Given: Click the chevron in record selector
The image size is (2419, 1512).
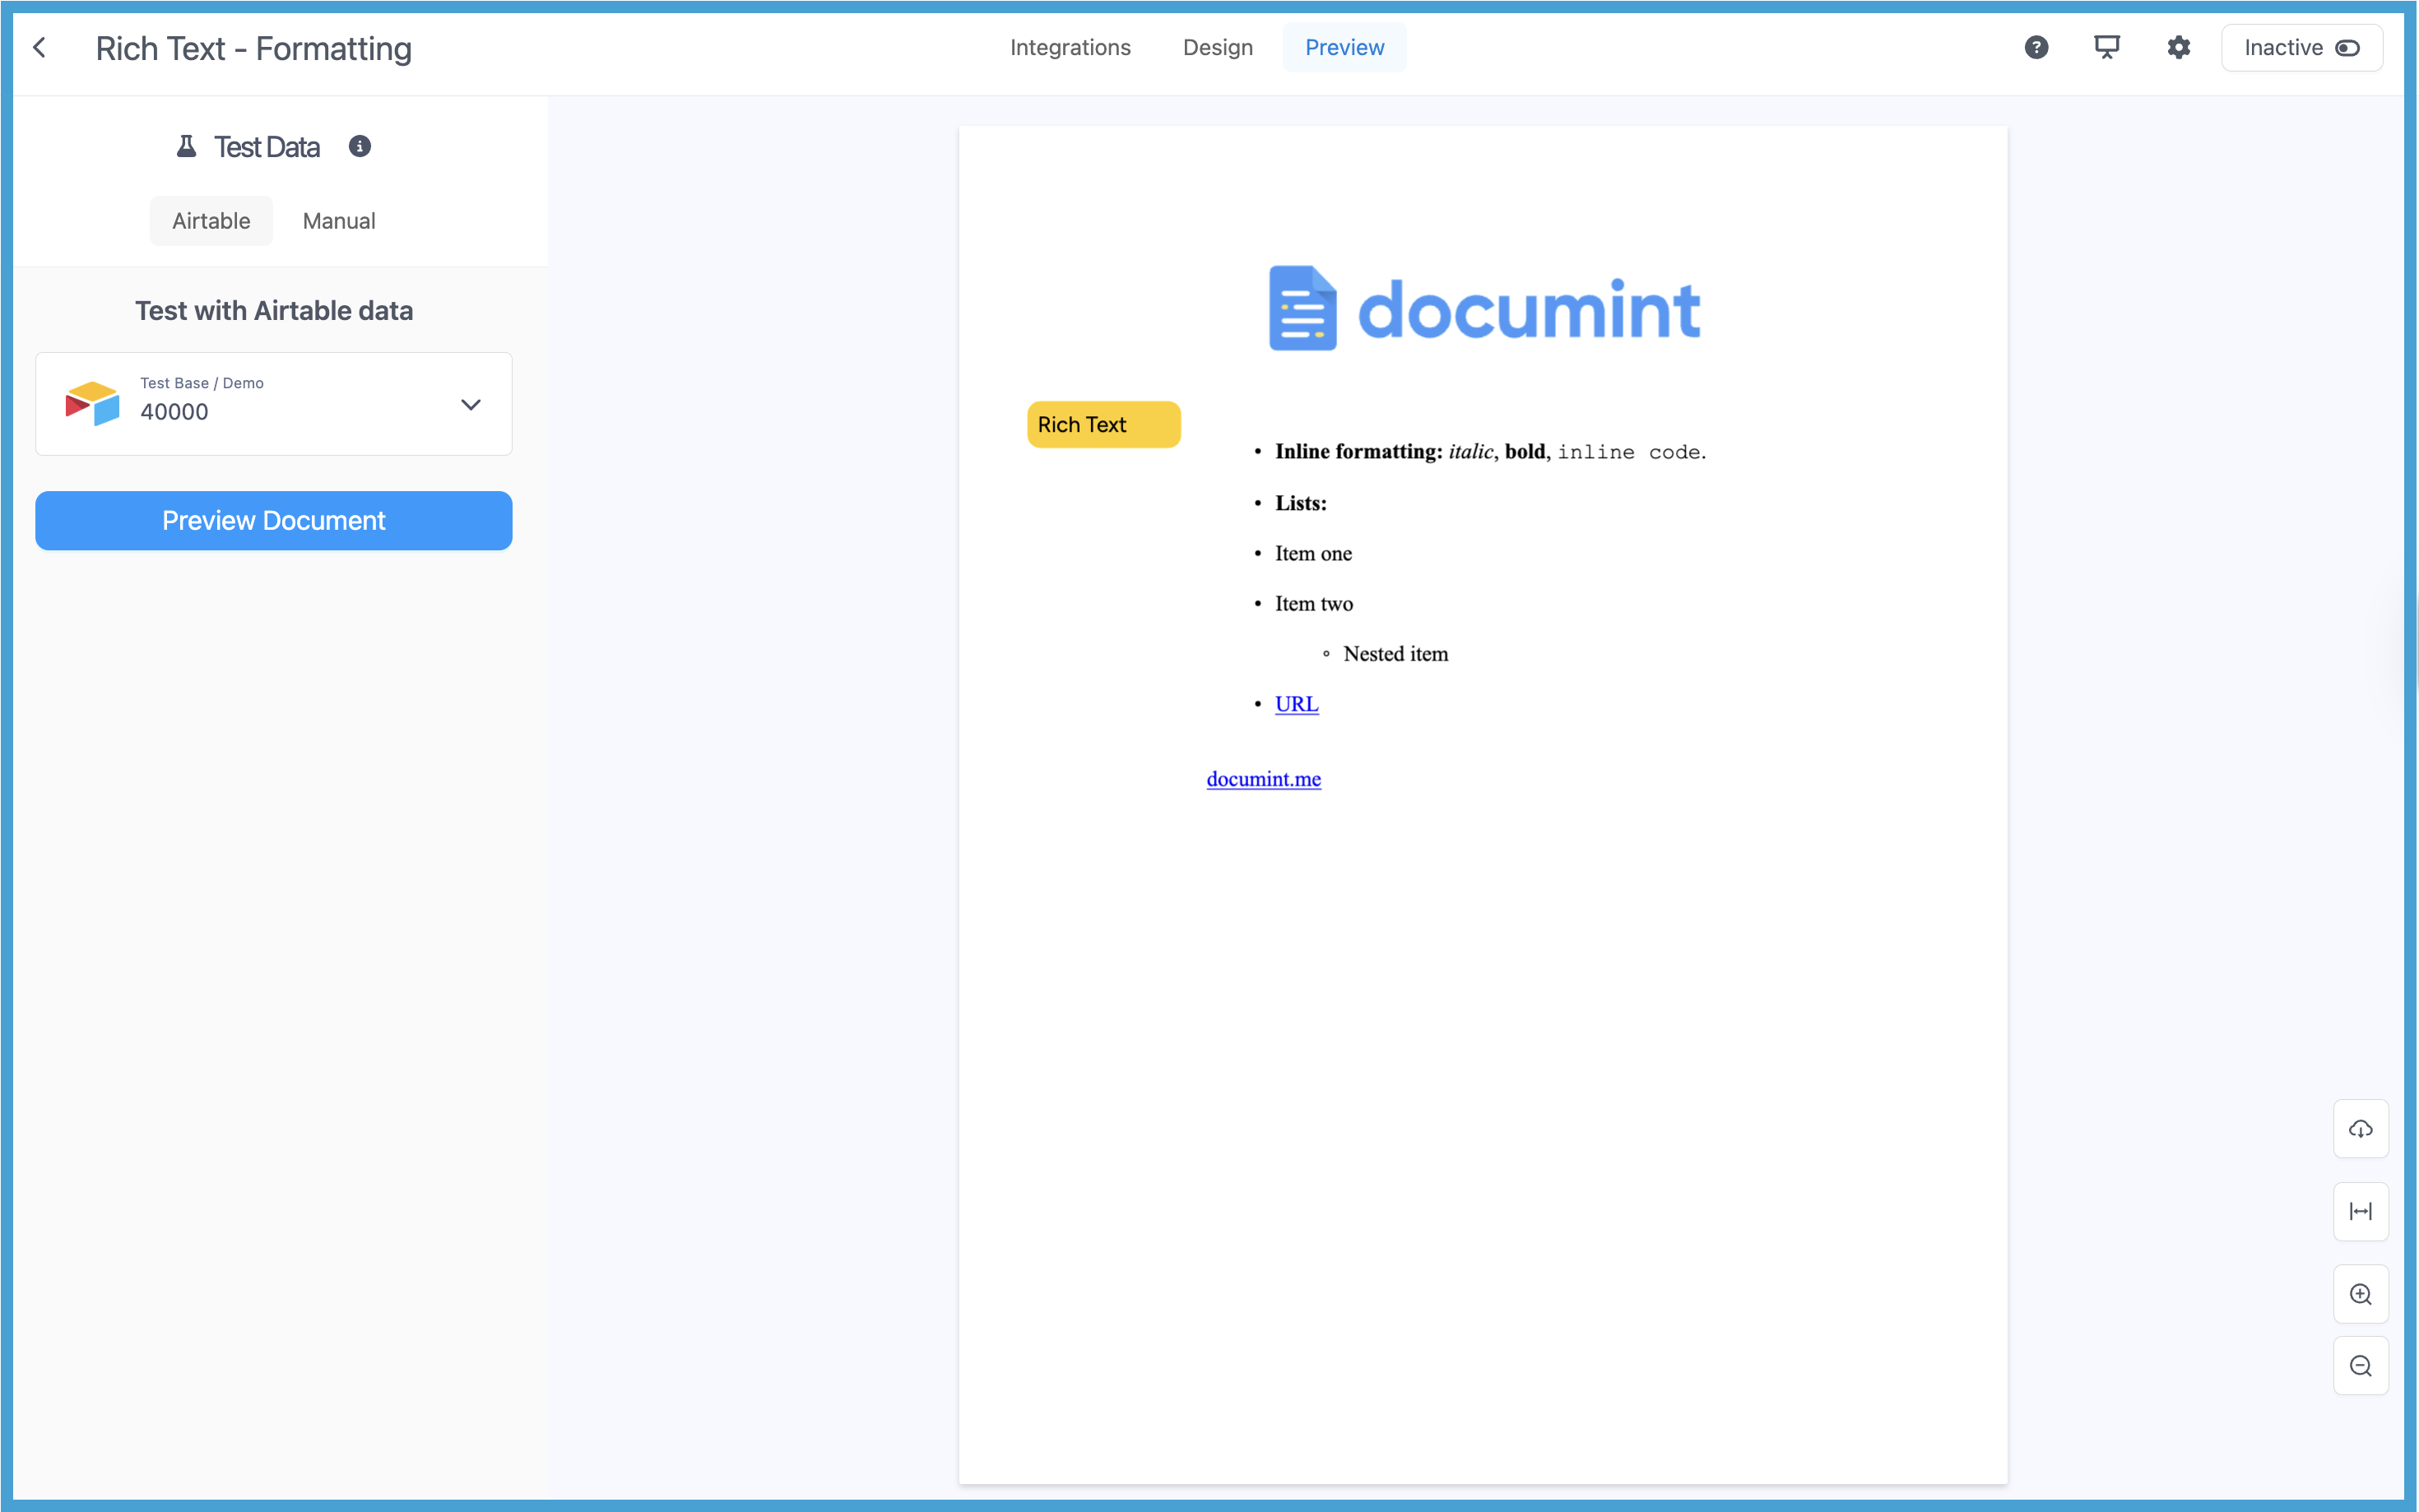Looking at the screenshot, I should [470, 405].
